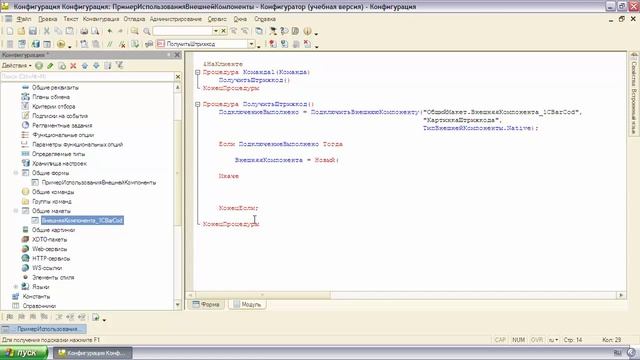Open Print Preview from the toolbar
640x360 pixels.
(x=95, y=31)
